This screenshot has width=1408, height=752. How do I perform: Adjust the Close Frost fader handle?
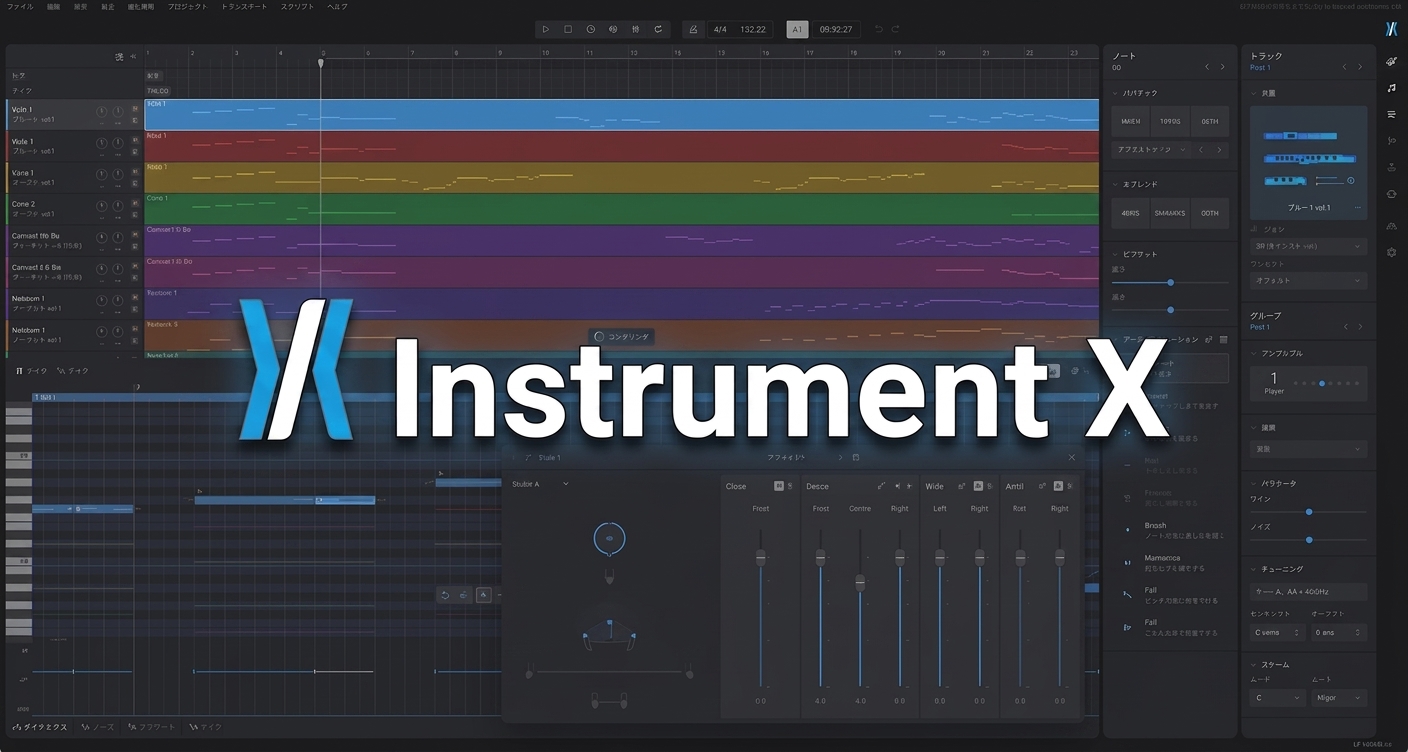point(760,557)
